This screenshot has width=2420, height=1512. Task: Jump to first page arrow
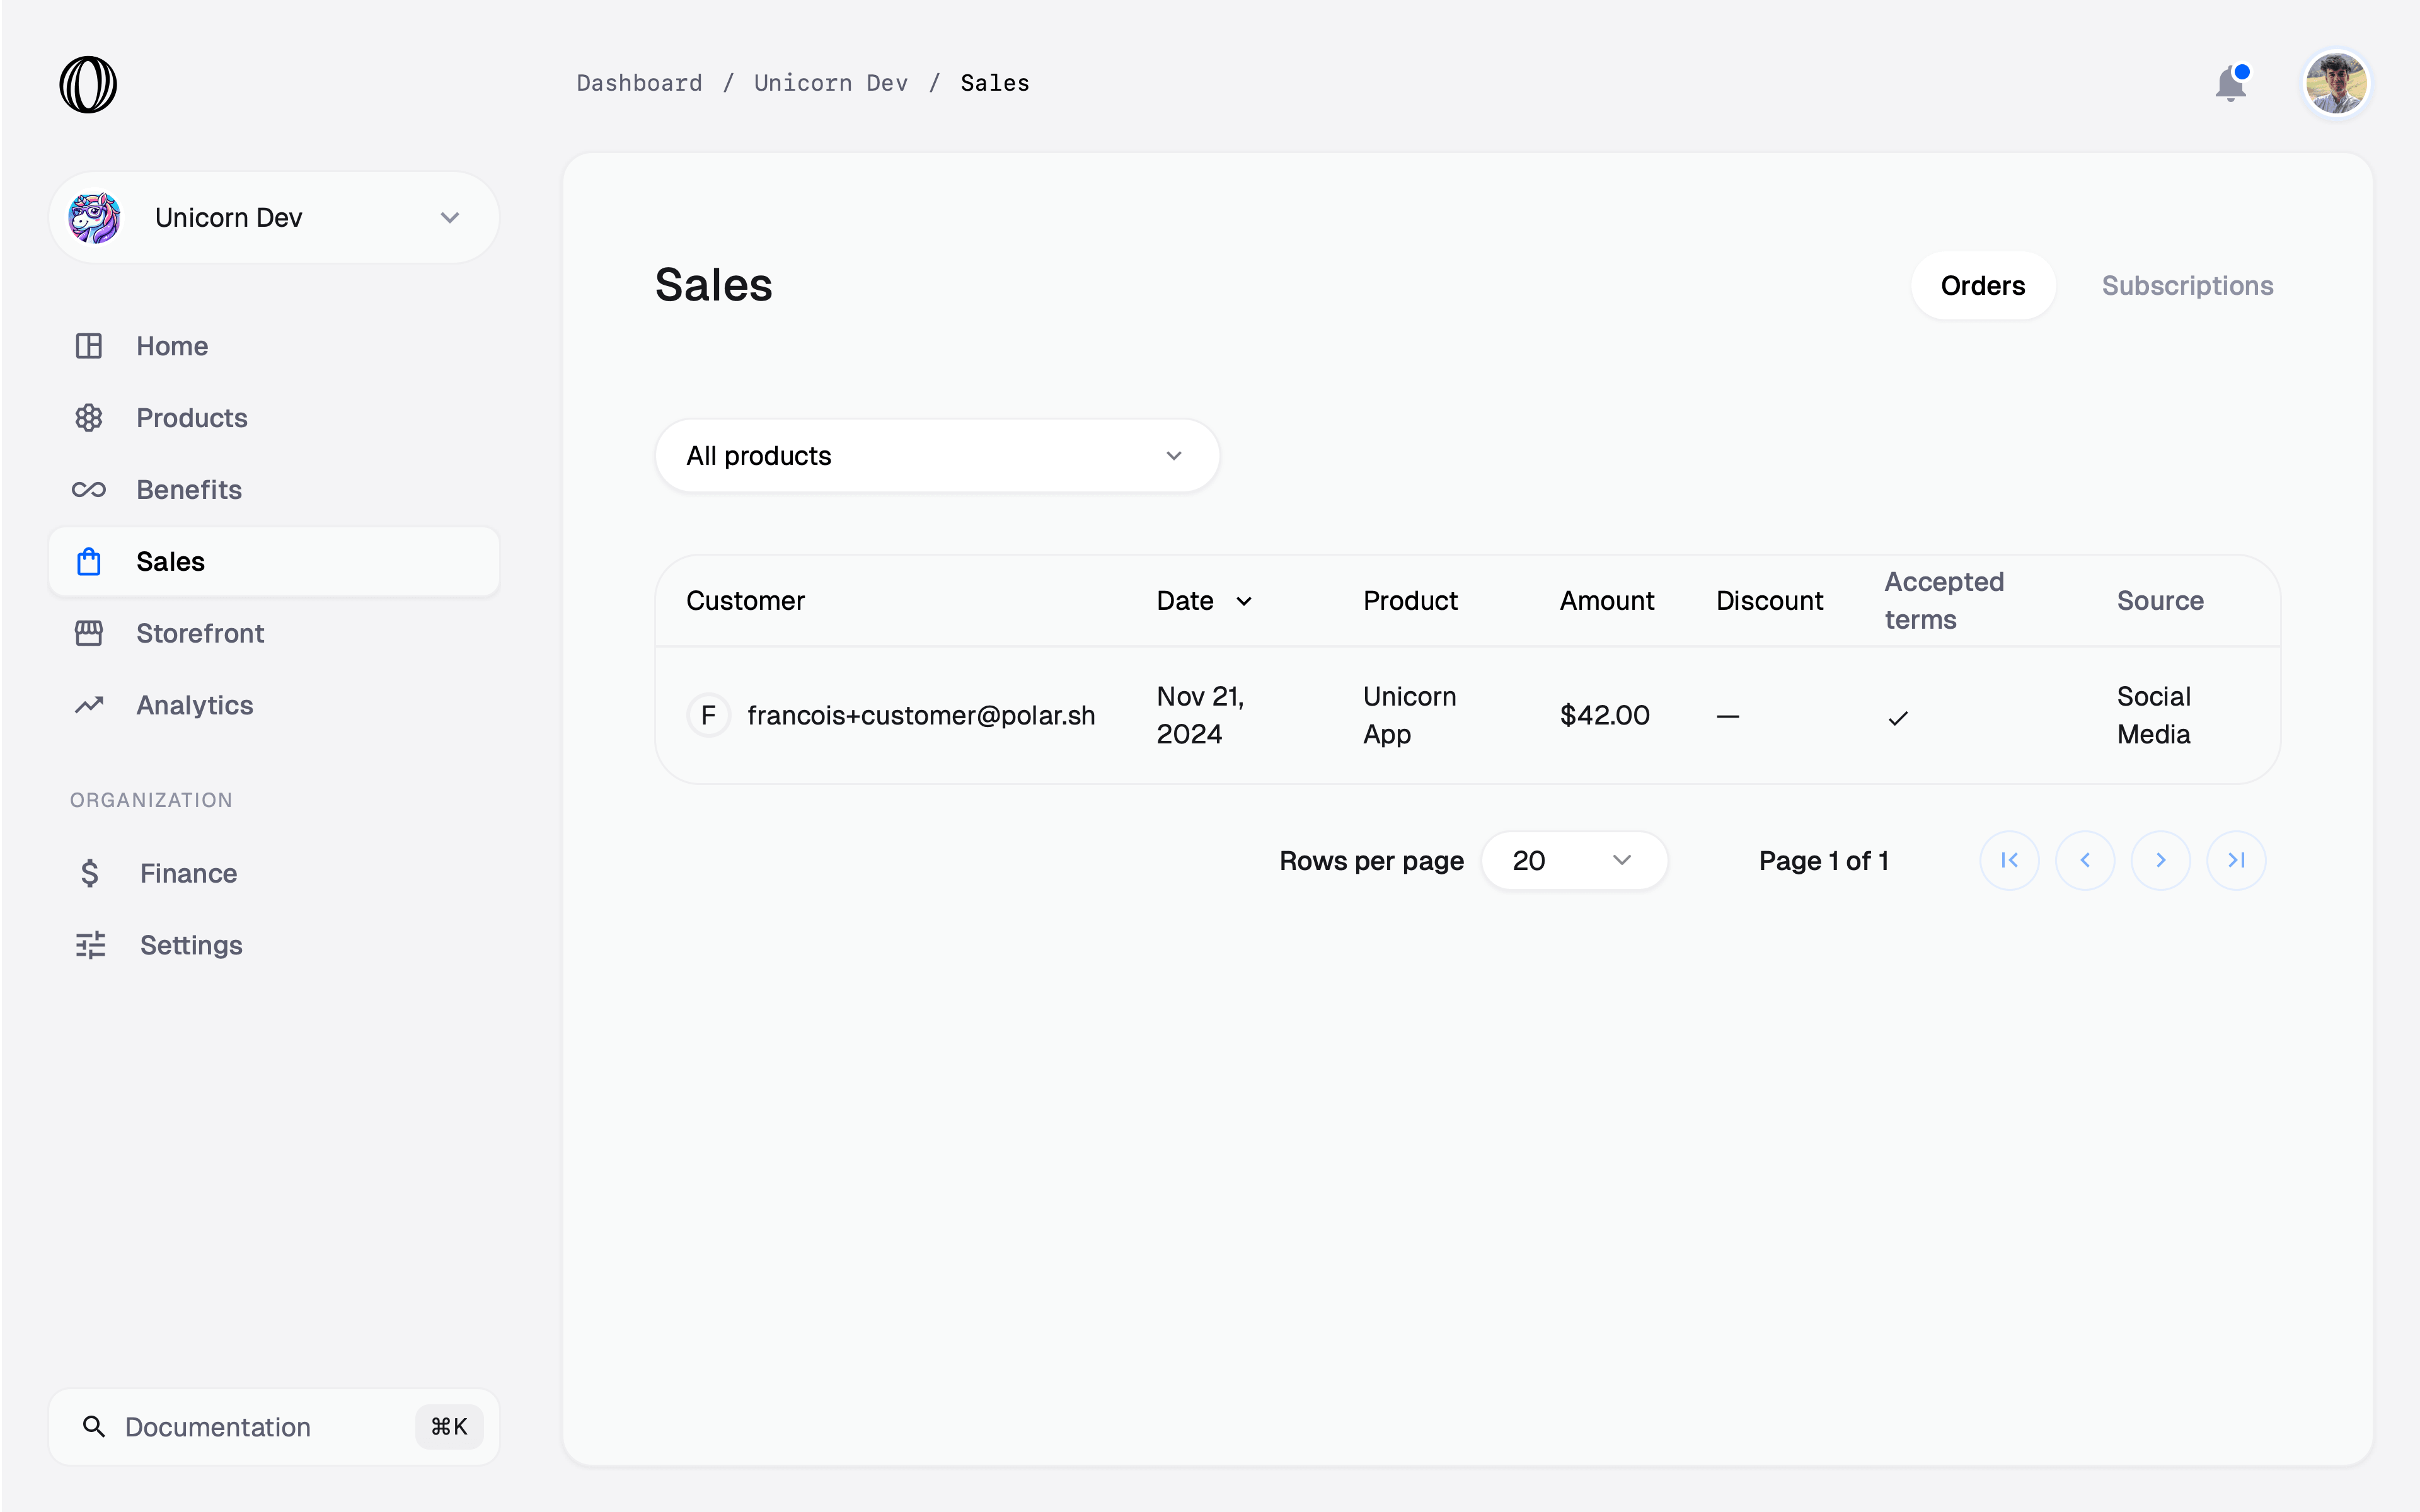coord(2009,860)
